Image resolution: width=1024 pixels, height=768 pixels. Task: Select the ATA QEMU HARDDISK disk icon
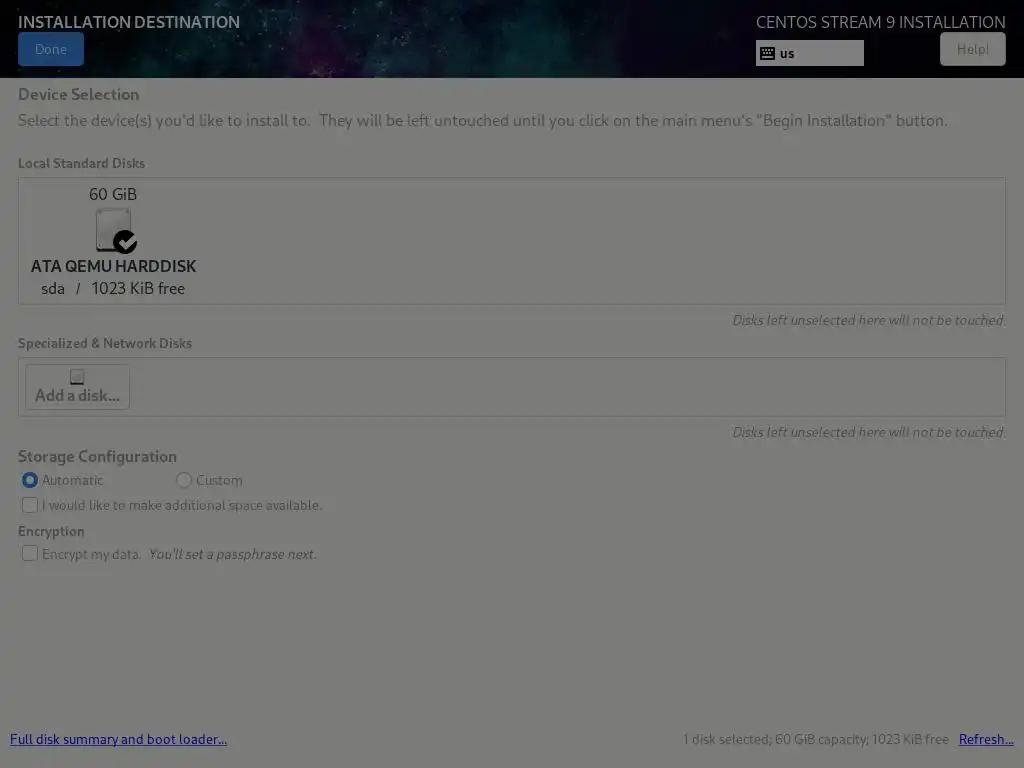coord(116,230)
